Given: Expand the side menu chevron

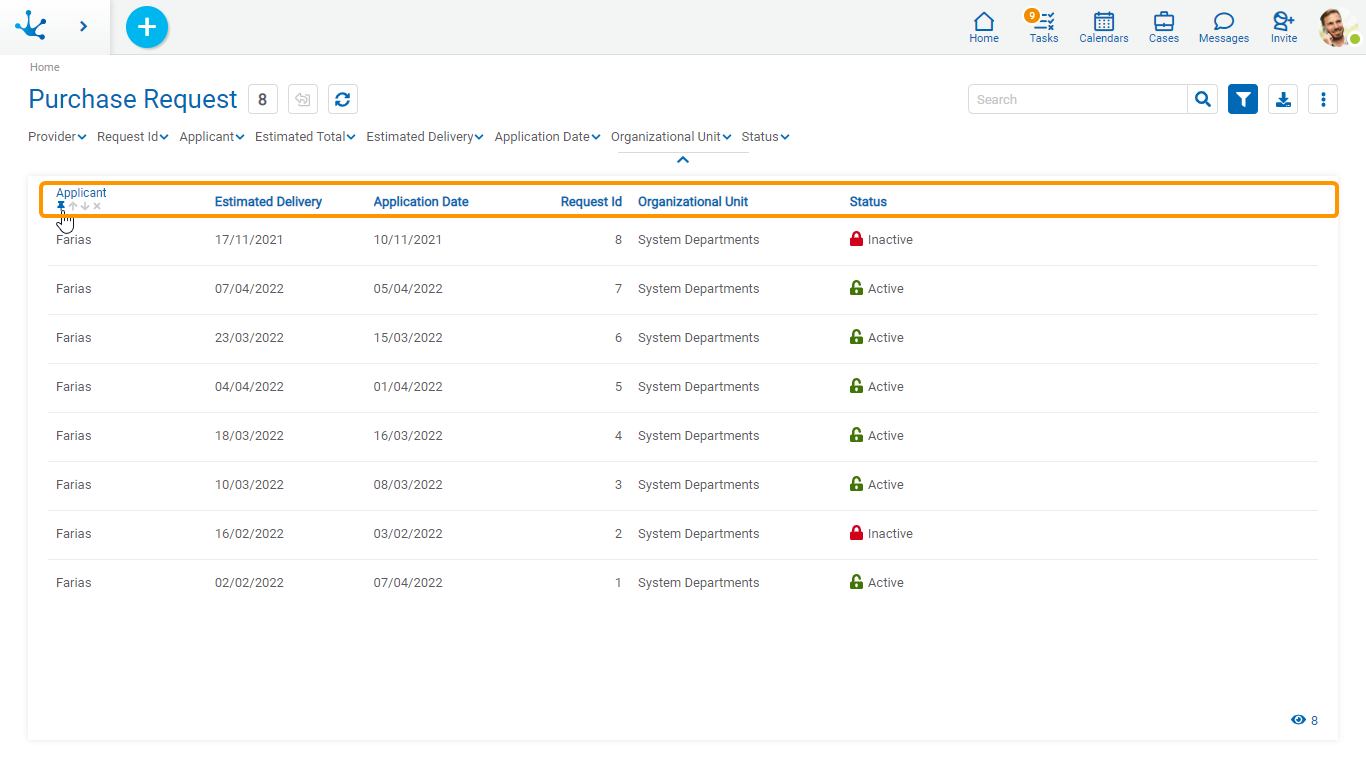Looking at the screenshot, I should point(83,26).
